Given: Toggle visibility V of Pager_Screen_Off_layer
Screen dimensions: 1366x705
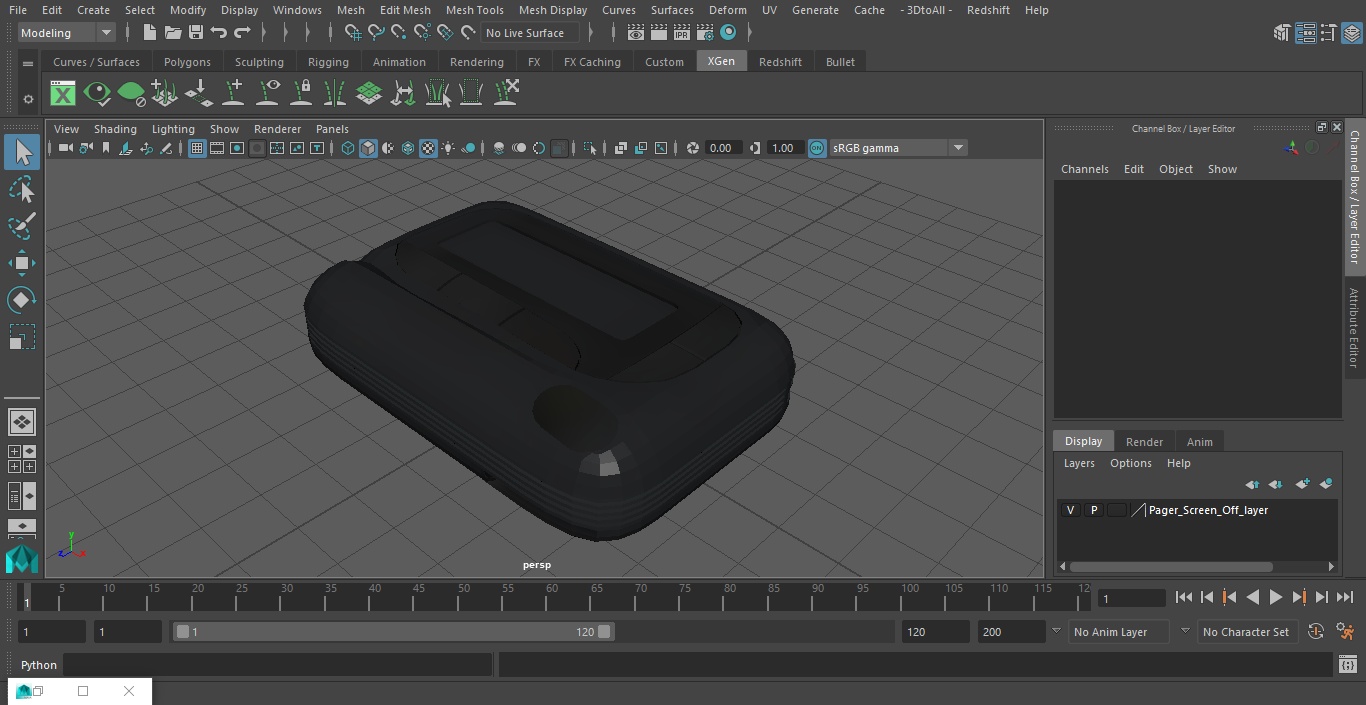Looking at the screenshot, I should click(1070, 510).
